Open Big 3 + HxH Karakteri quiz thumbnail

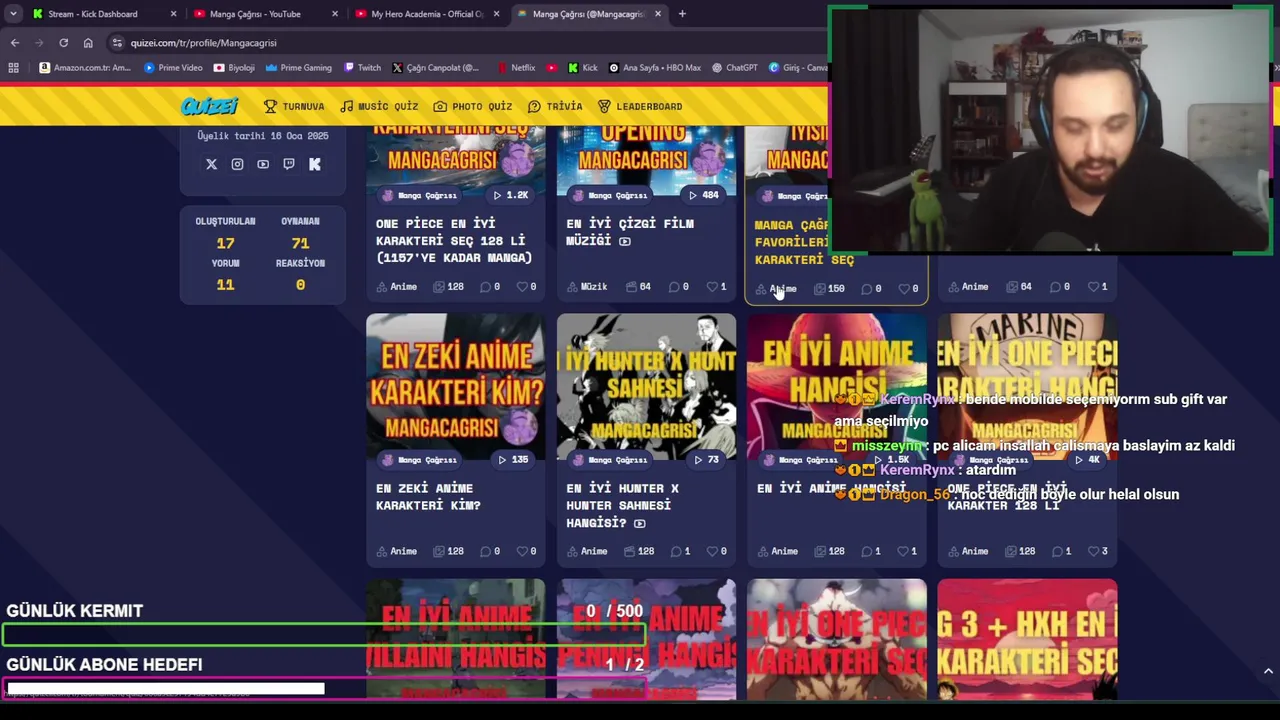pos(1027,639)
